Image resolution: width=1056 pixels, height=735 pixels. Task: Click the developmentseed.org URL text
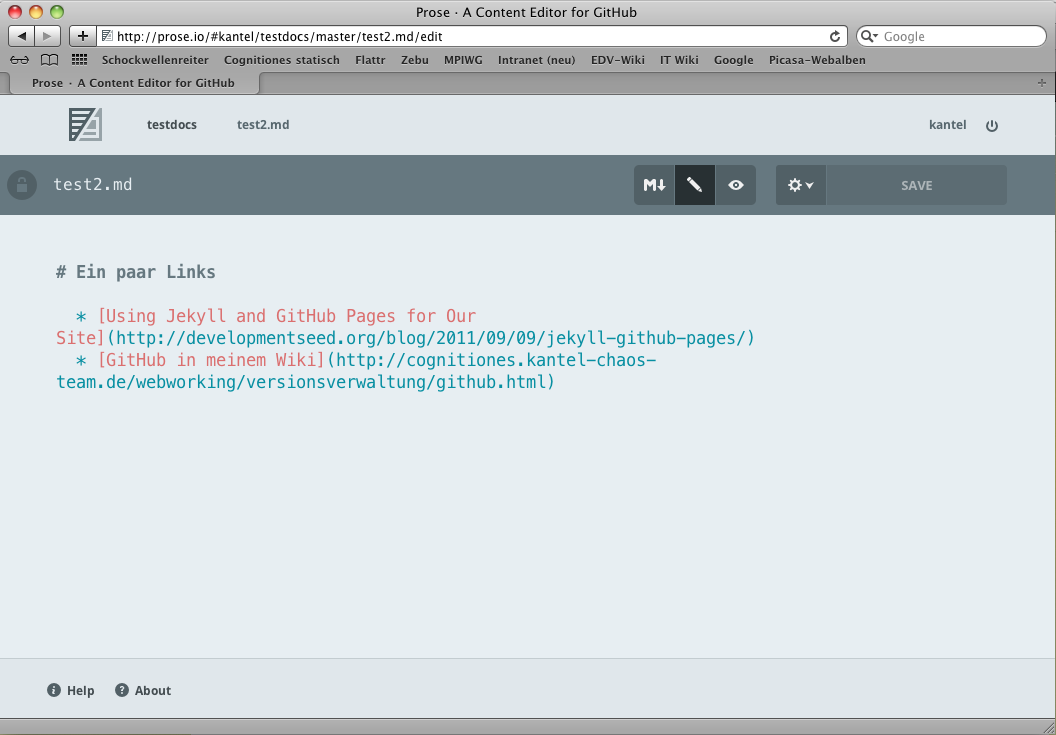coord(431,338)
